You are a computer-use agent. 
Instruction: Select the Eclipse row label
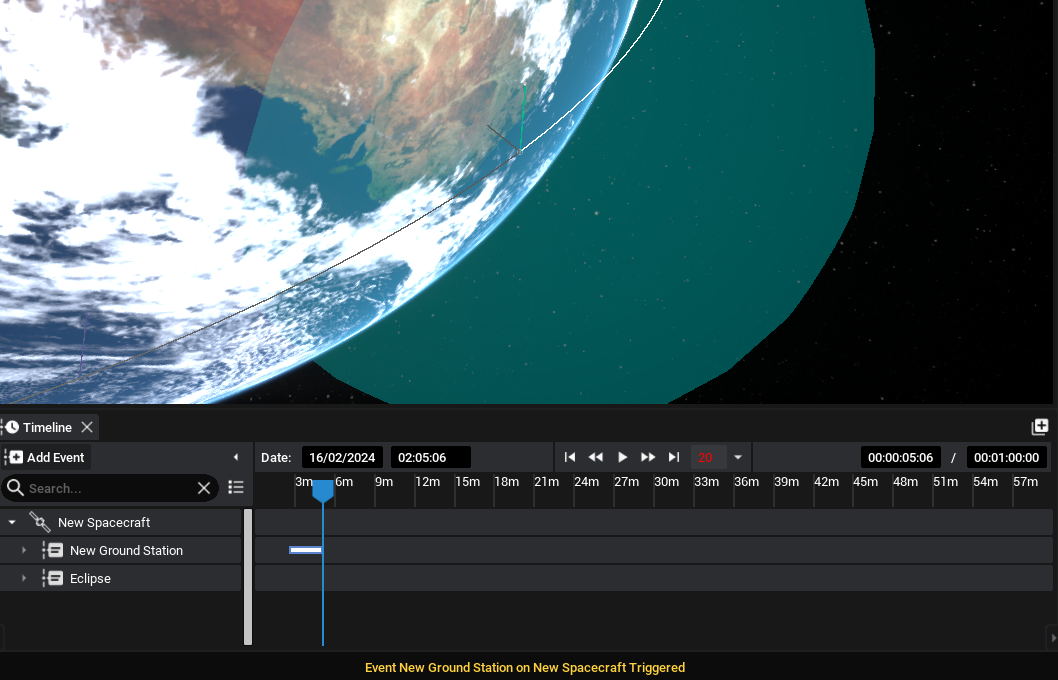pyautogui.click(x=90, y=578)
